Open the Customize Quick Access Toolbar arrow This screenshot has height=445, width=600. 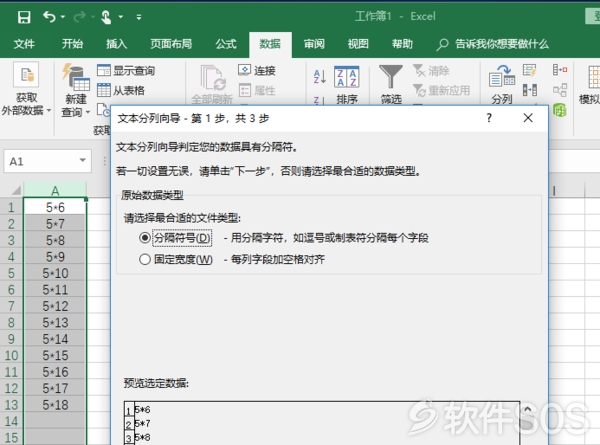click(x=139, y=17)
